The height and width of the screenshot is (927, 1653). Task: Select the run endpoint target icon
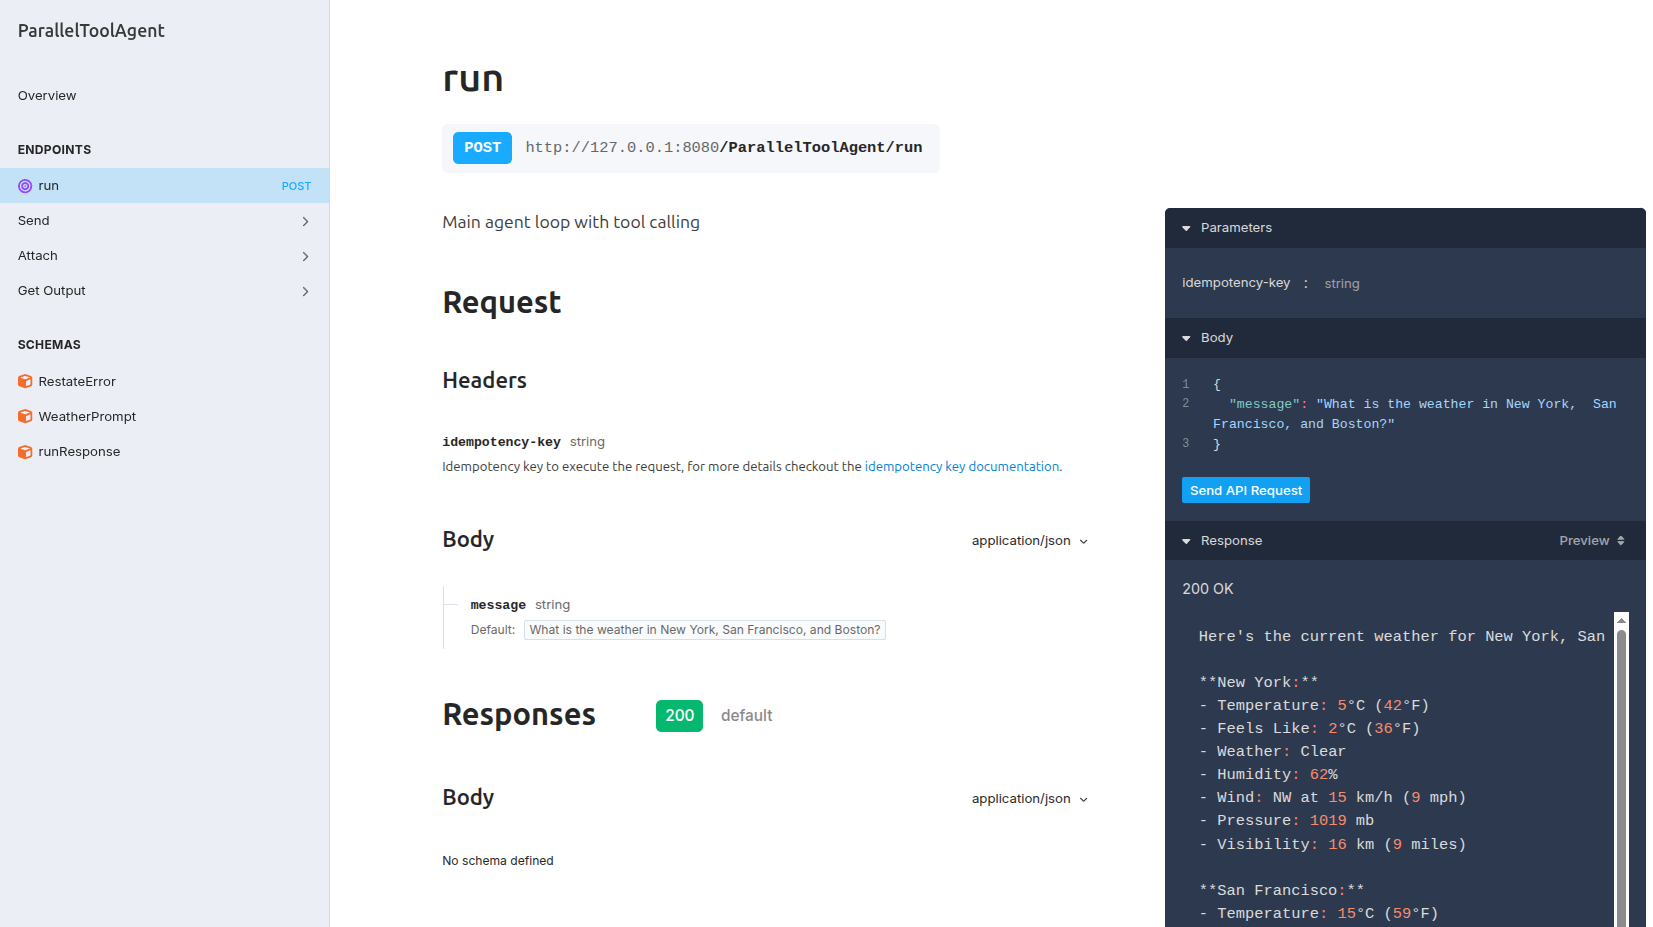[x=24, y=185]
